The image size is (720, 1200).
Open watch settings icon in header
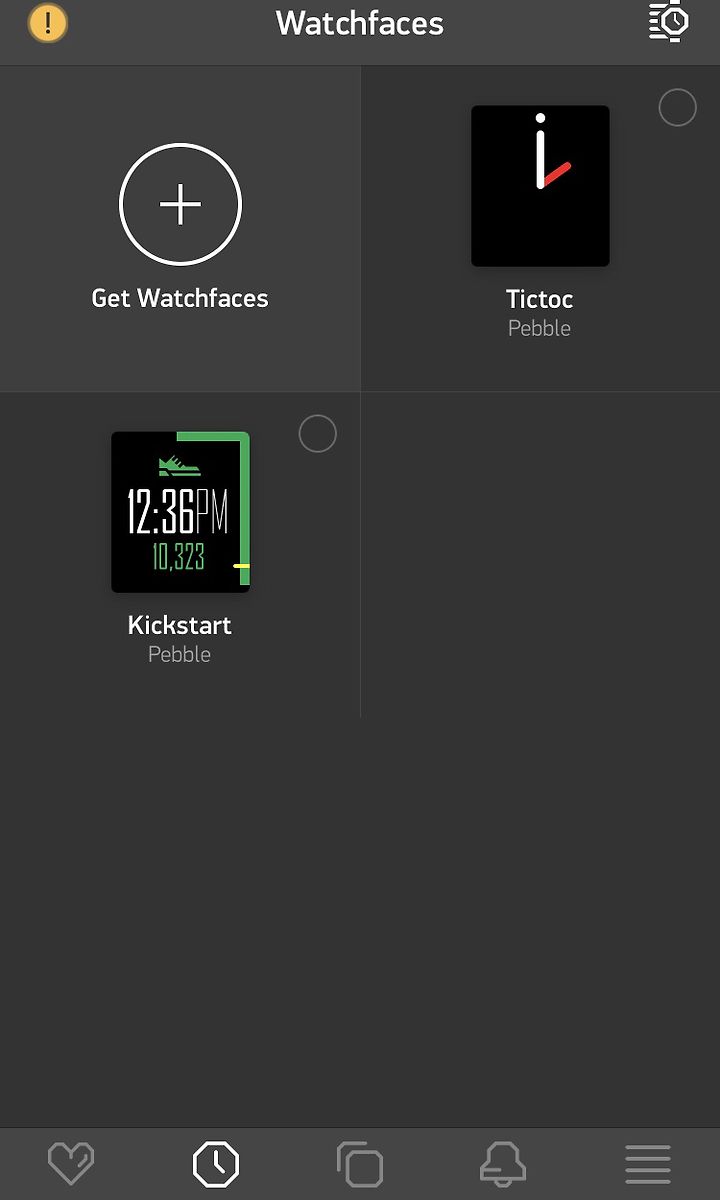(669, 21)
